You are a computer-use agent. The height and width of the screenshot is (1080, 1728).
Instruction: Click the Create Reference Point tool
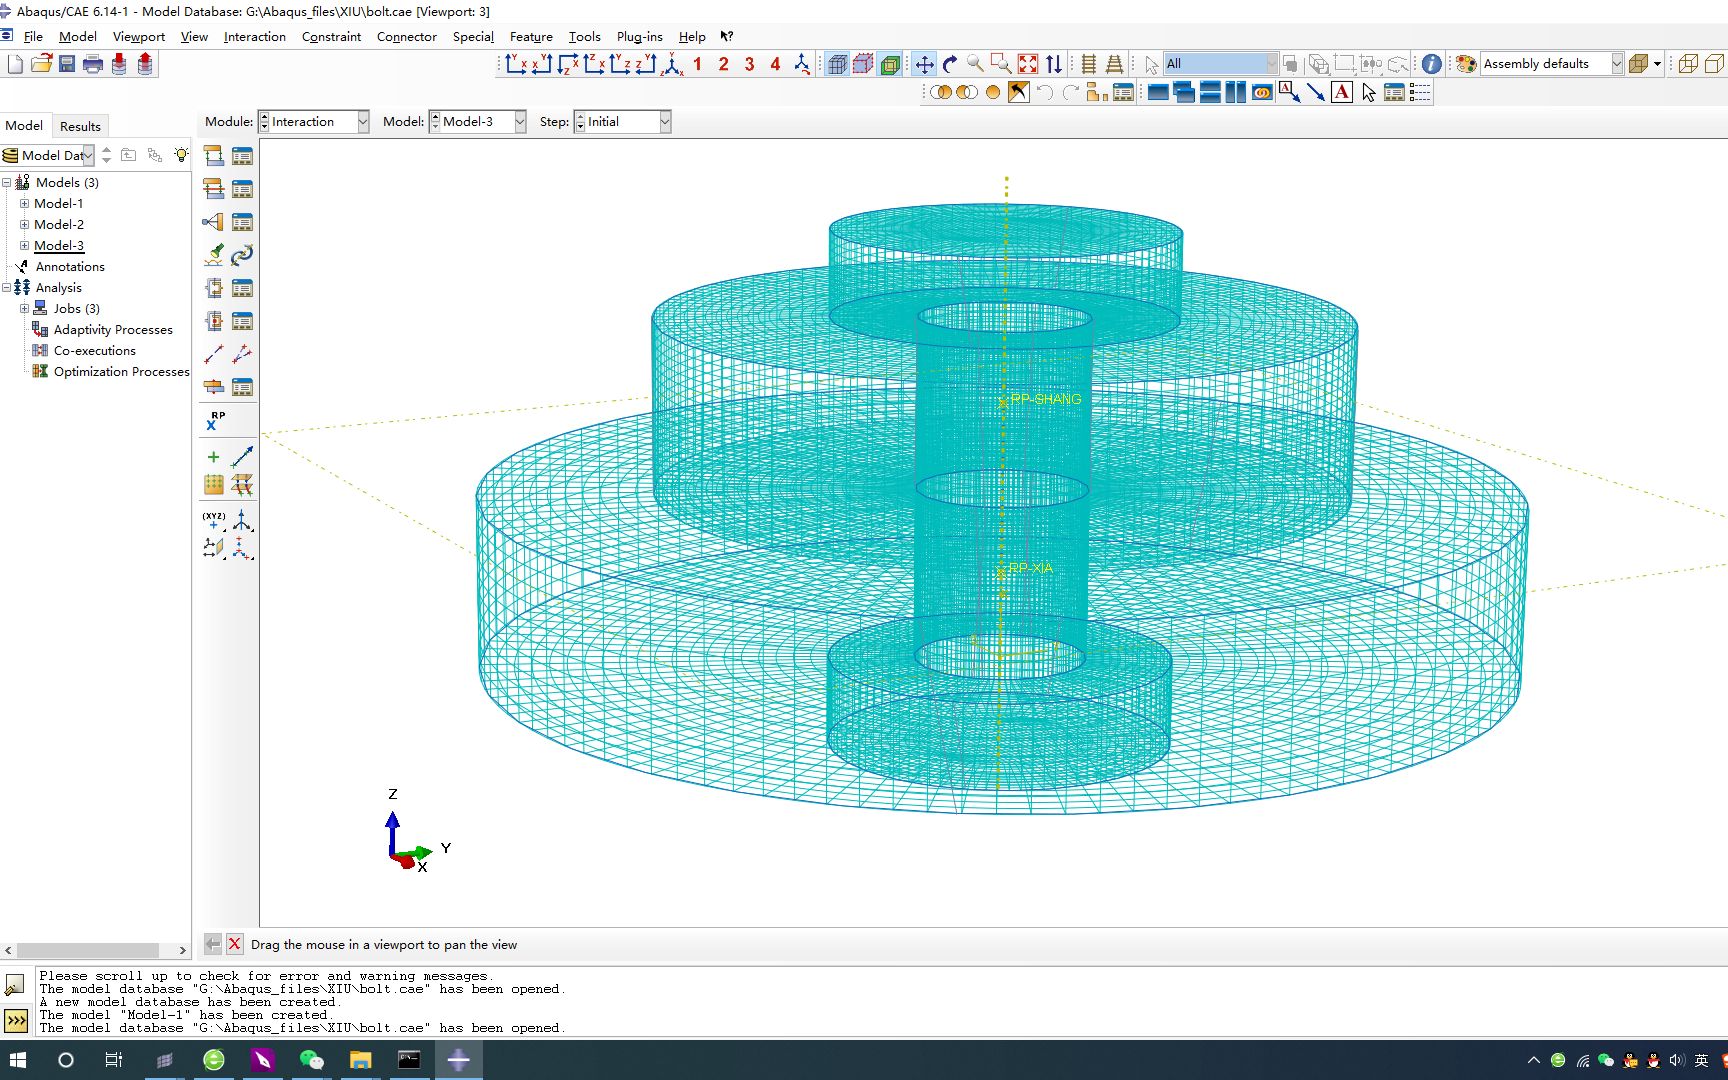(x=214, y=421)
